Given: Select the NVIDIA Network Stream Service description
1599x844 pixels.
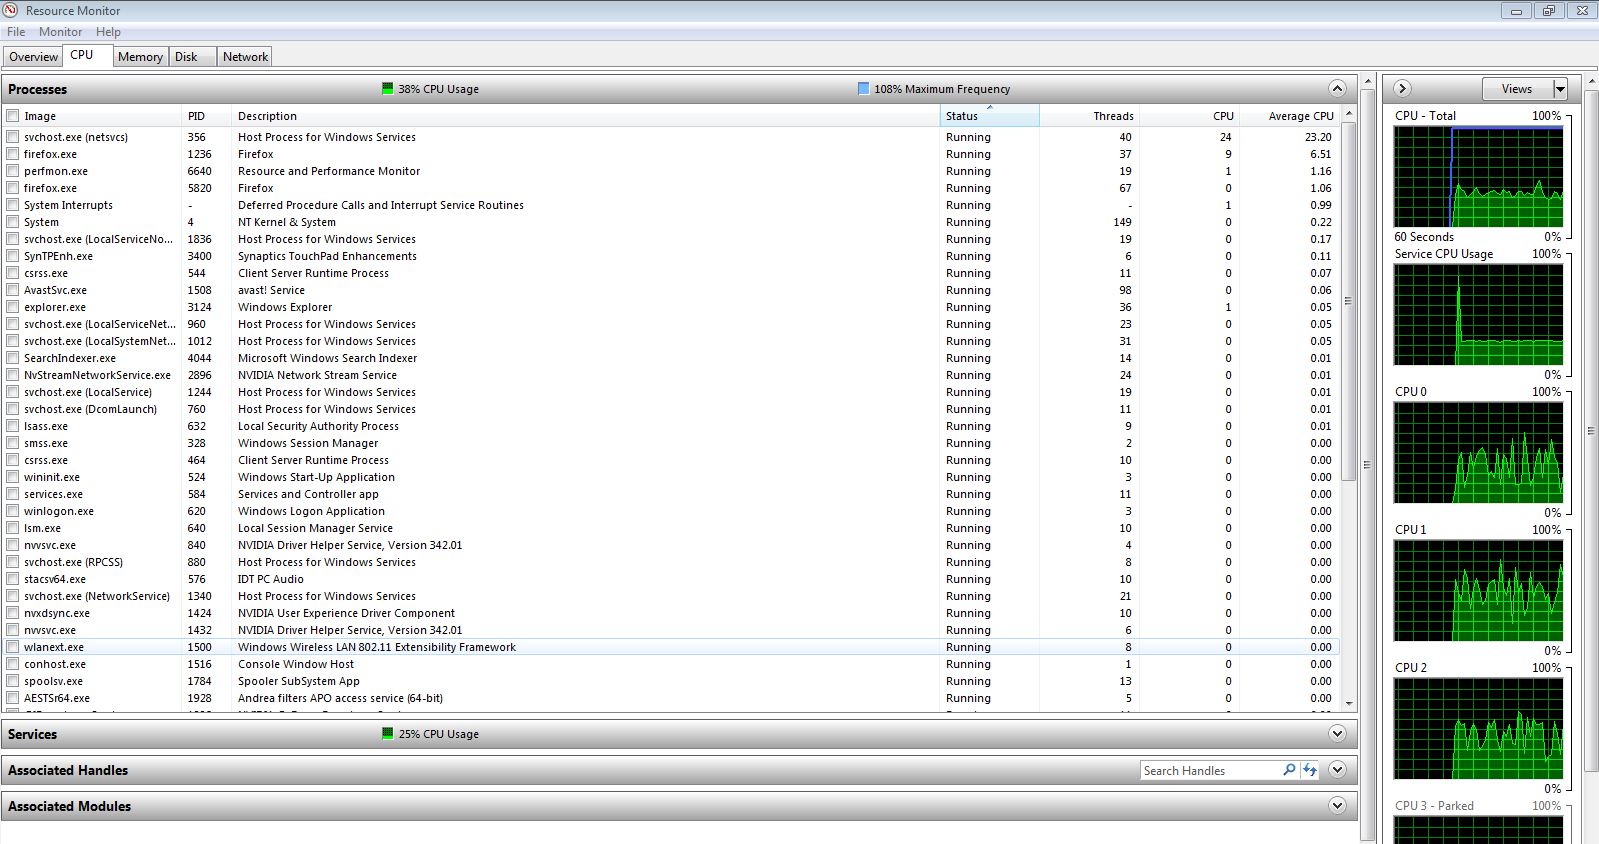Looking at the screenshot, I should coord(317,375).
